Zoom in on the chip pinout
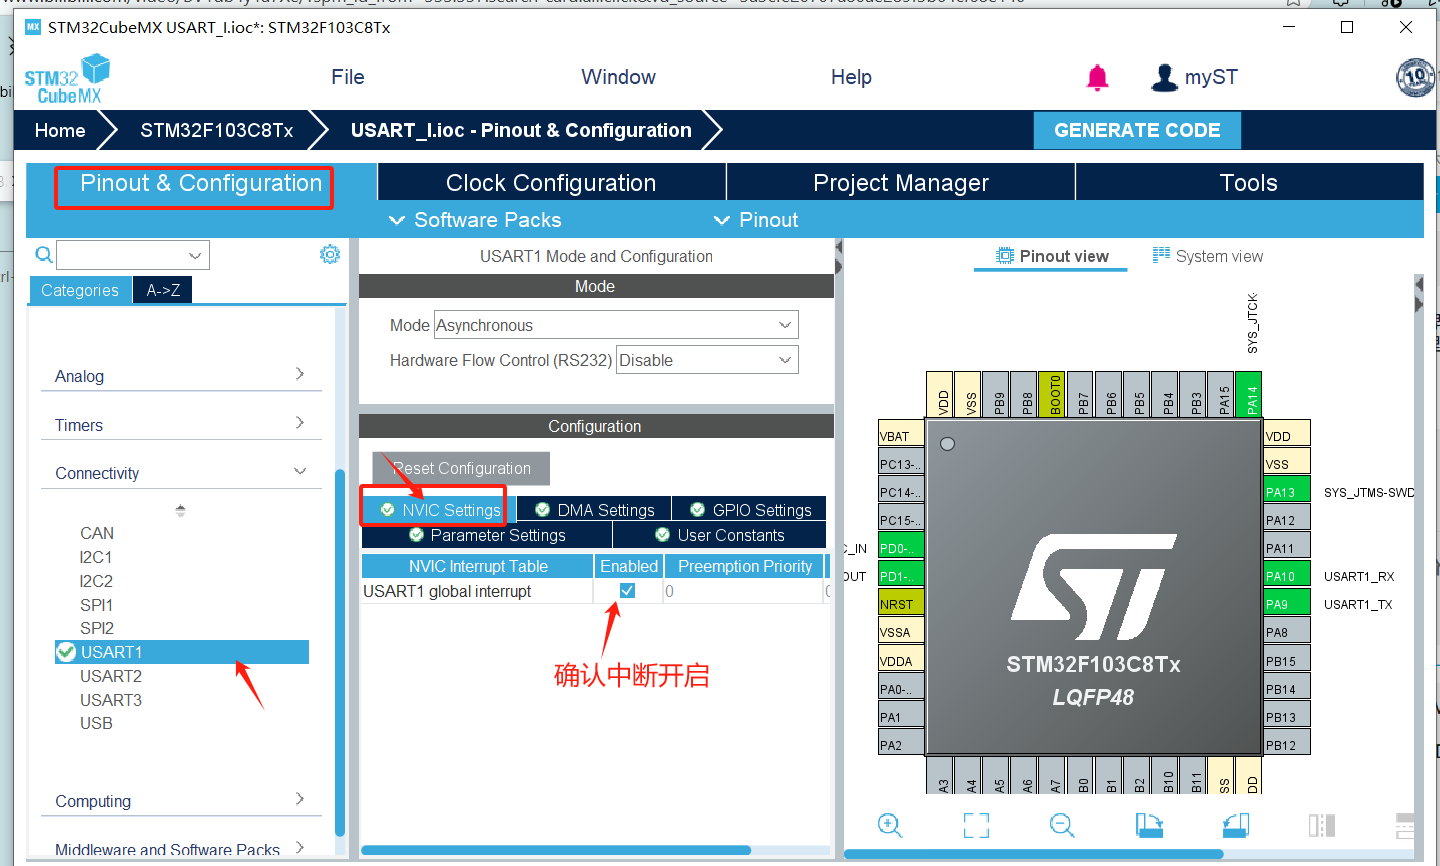The image size is (1440, 866). 889,825
